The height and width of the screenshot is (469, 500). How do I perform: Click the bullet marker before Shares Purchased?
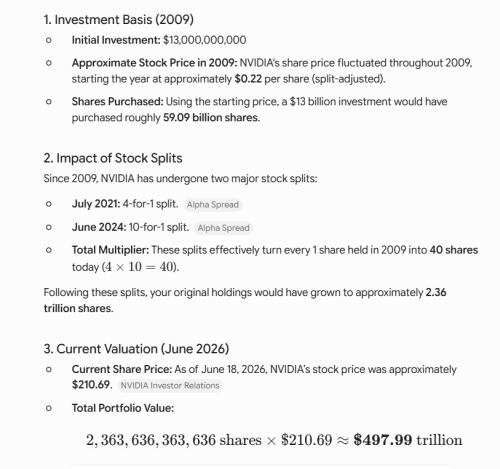tap(49, 102)
